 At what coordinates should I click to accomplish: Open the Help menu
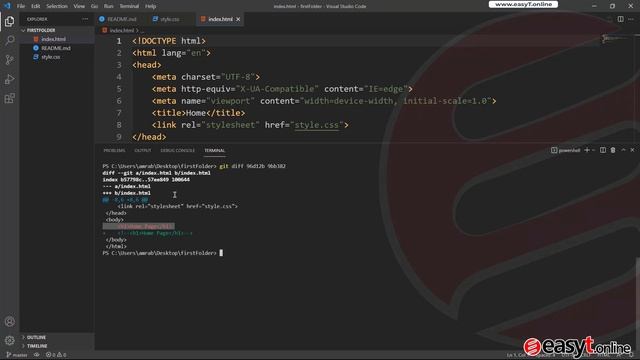click(x=151, y=6)
